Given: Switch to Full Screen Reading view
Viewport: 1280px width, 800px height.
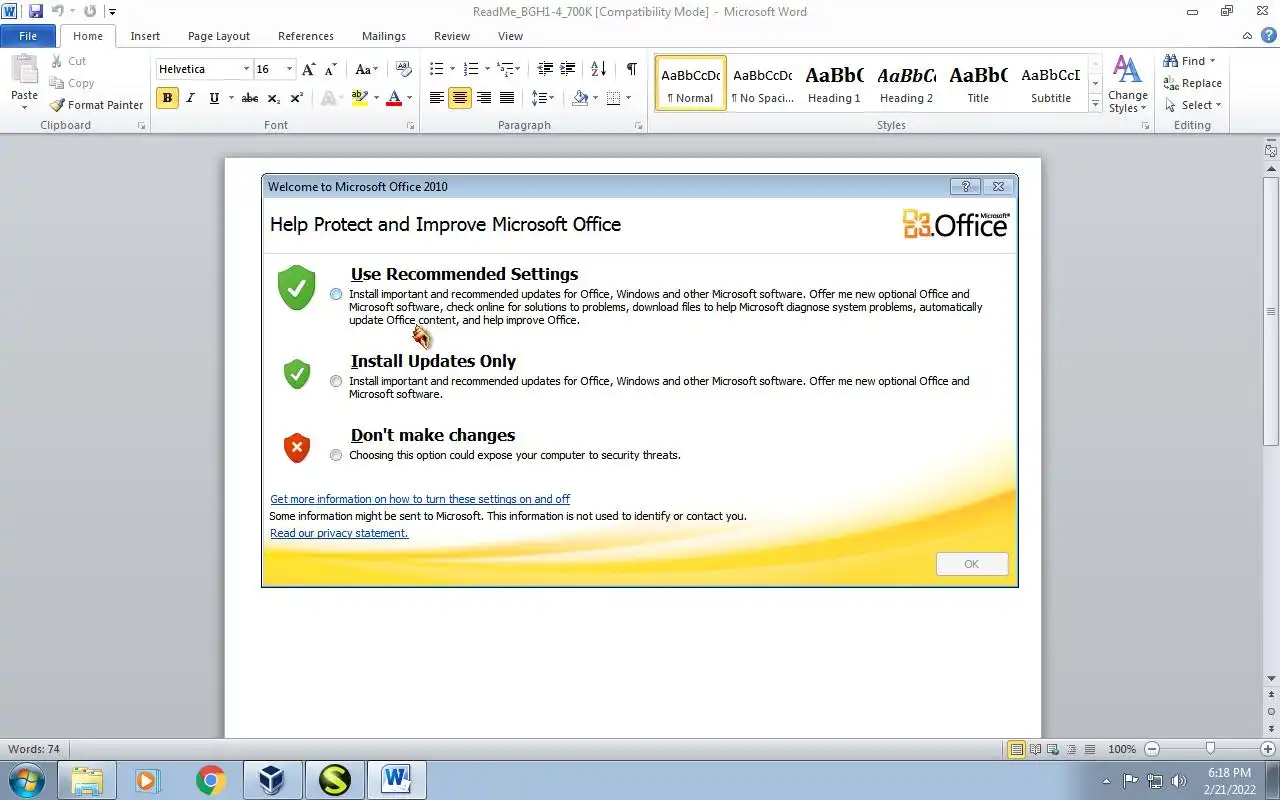Looking at the screenshot, I should tap(1035, 749).
